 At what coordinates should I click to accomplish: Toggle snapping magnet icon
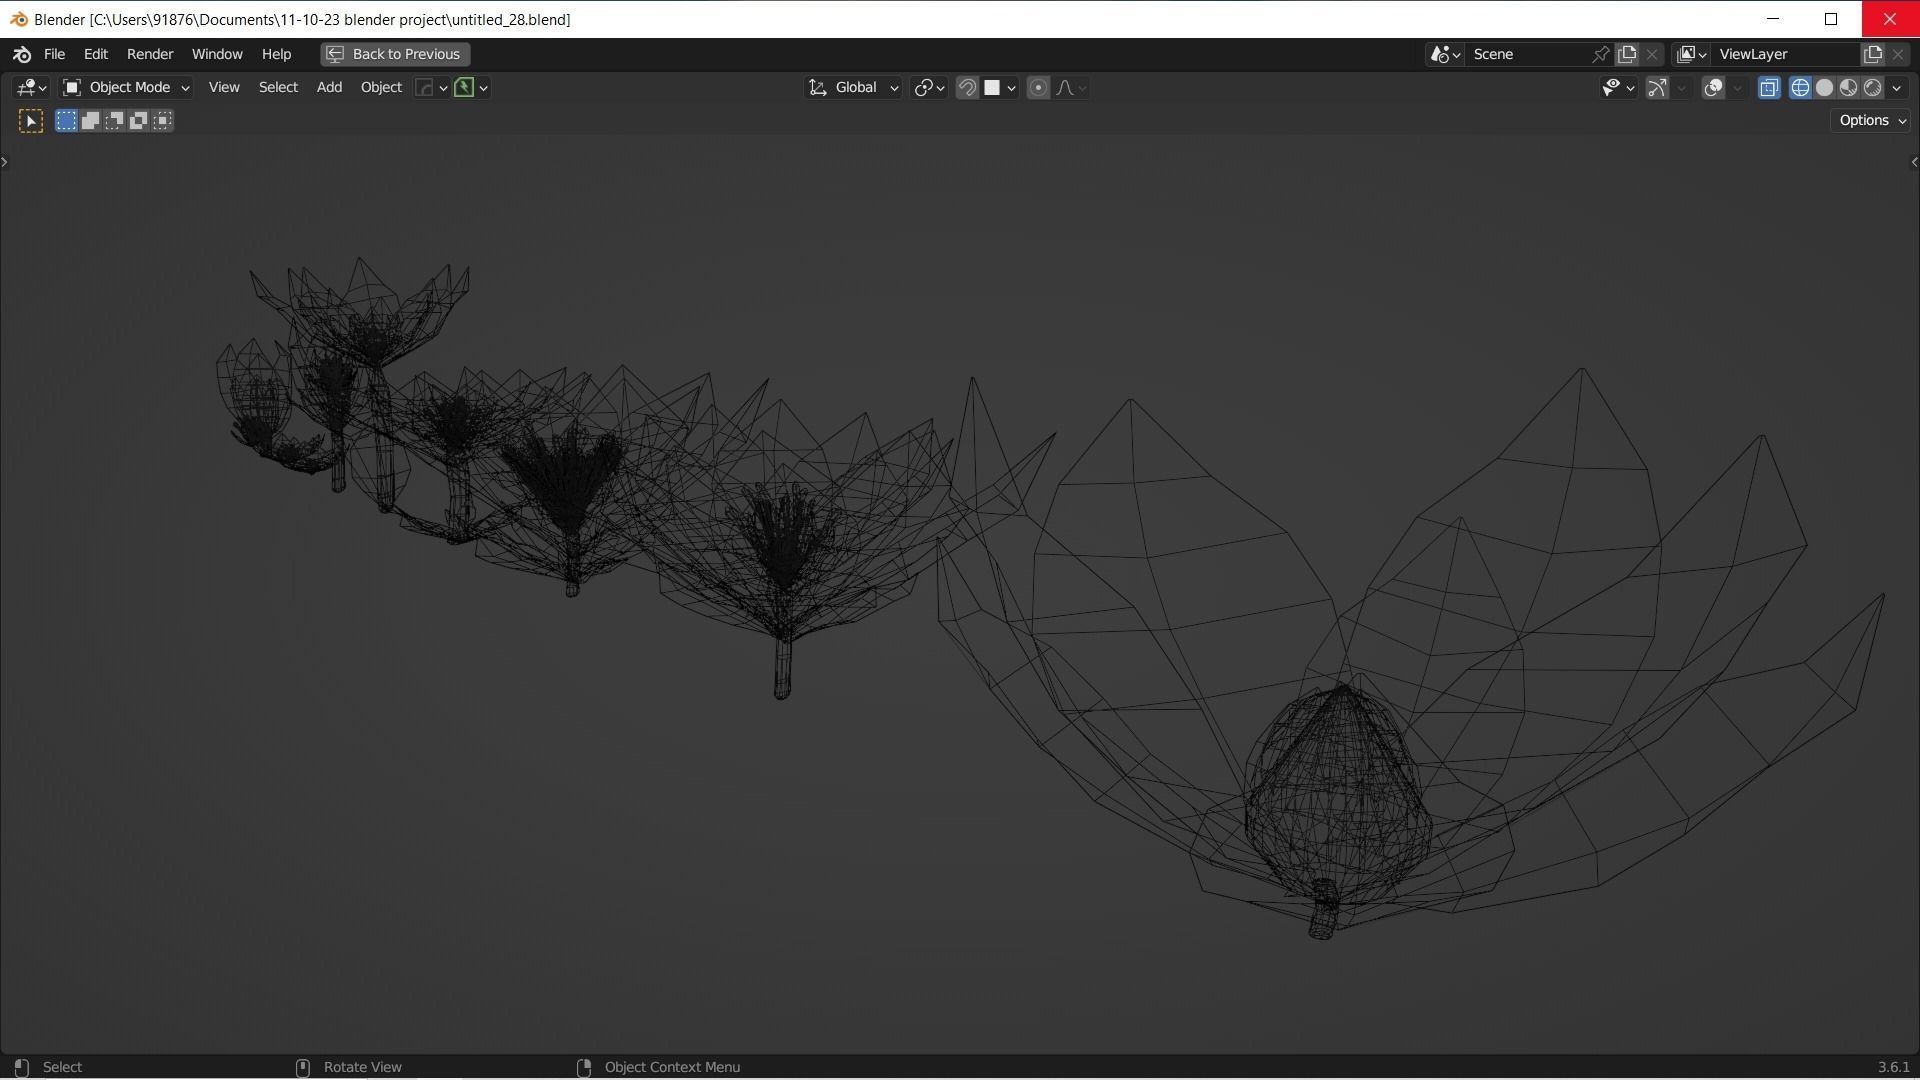click(x=967, y=88)
